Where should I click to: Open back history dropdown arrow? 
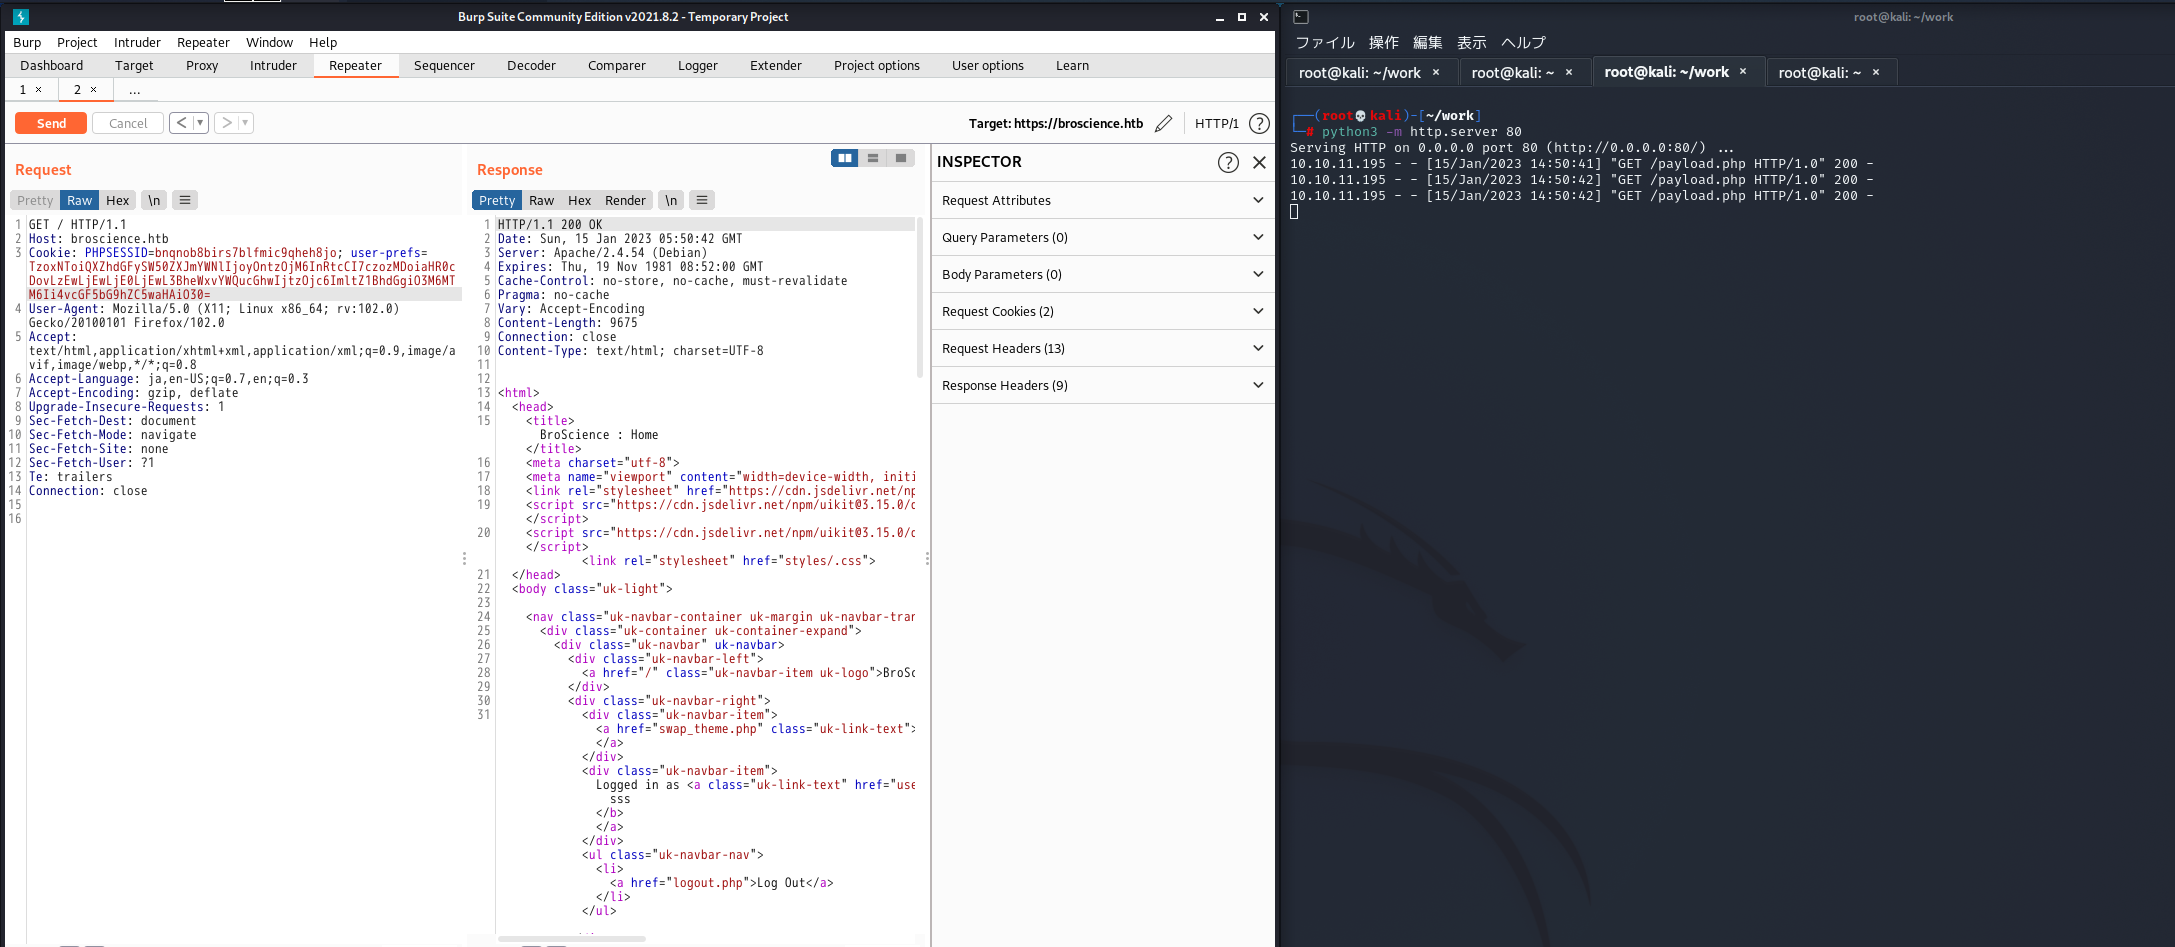[x=200, y=123]
